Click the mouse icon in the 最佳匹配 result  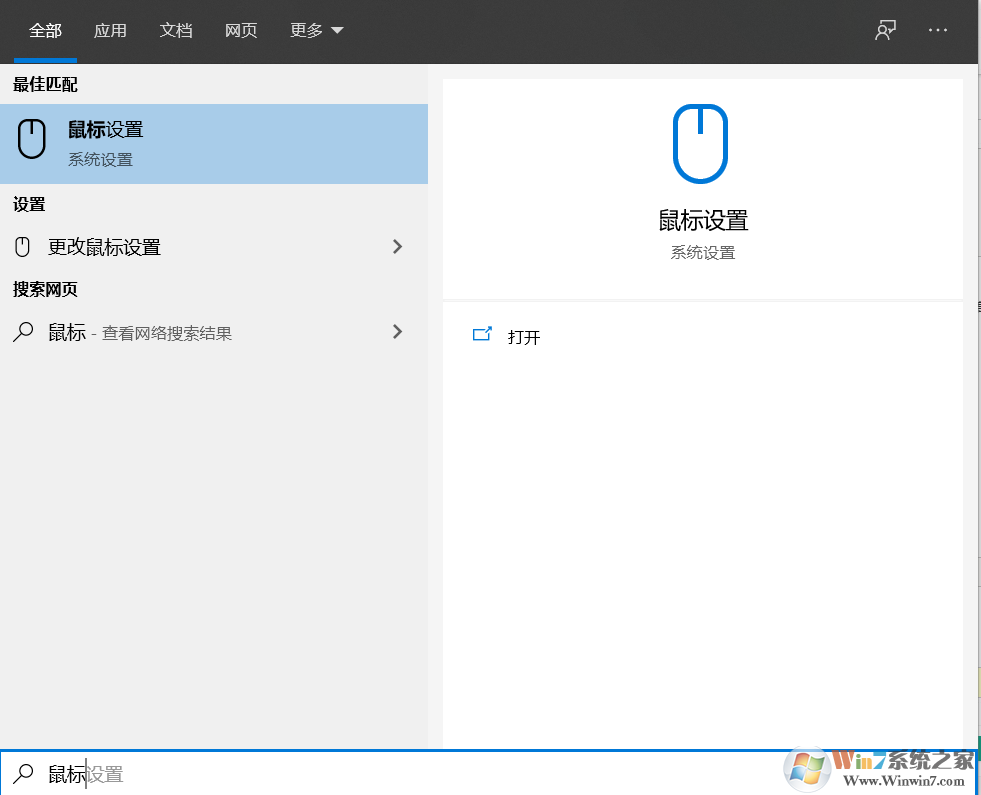pos(31,137)
